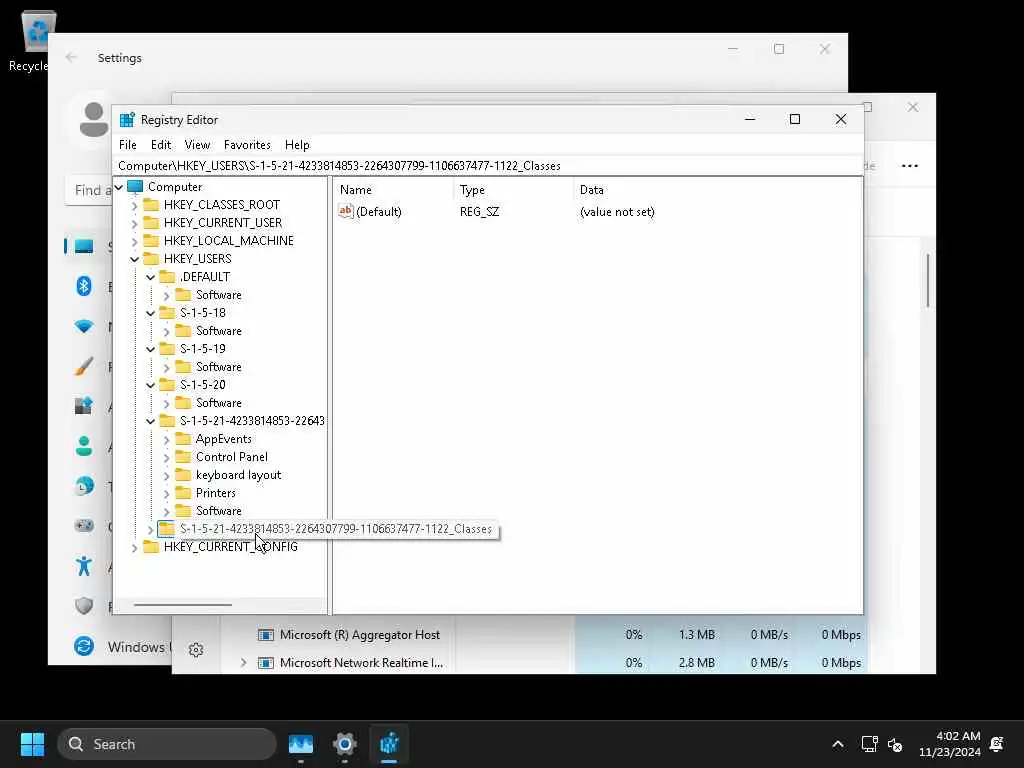1024x768 pixels.
Task: Click the Registry Editor title bar icon
Action: pos(127,120)
